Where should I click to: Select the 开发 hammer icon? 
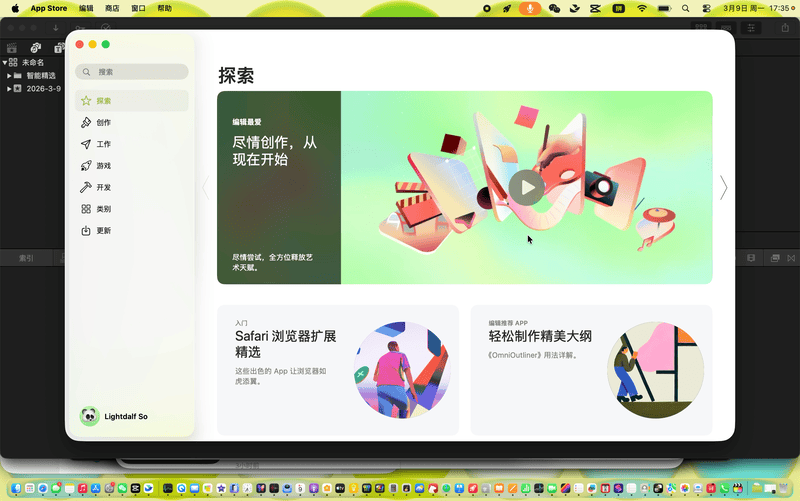click(87, 188)
